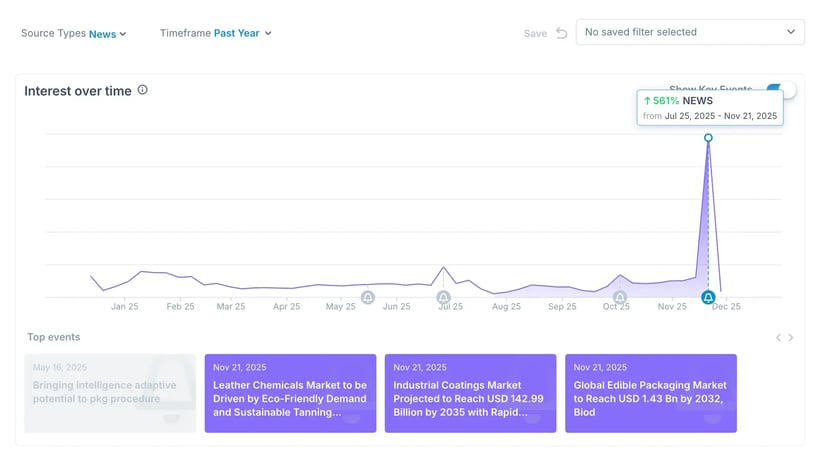Go to previous top events with left arrow

pos(778,338)
